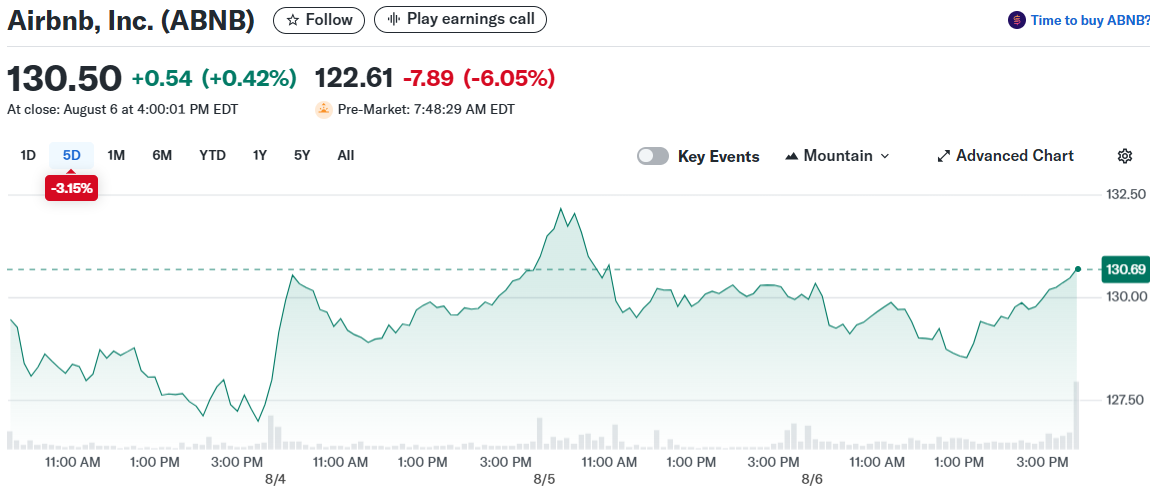The width and height of the screenshot is (1150, 488).
Task: Select the 5Y range tab
Action: point(302,156)
